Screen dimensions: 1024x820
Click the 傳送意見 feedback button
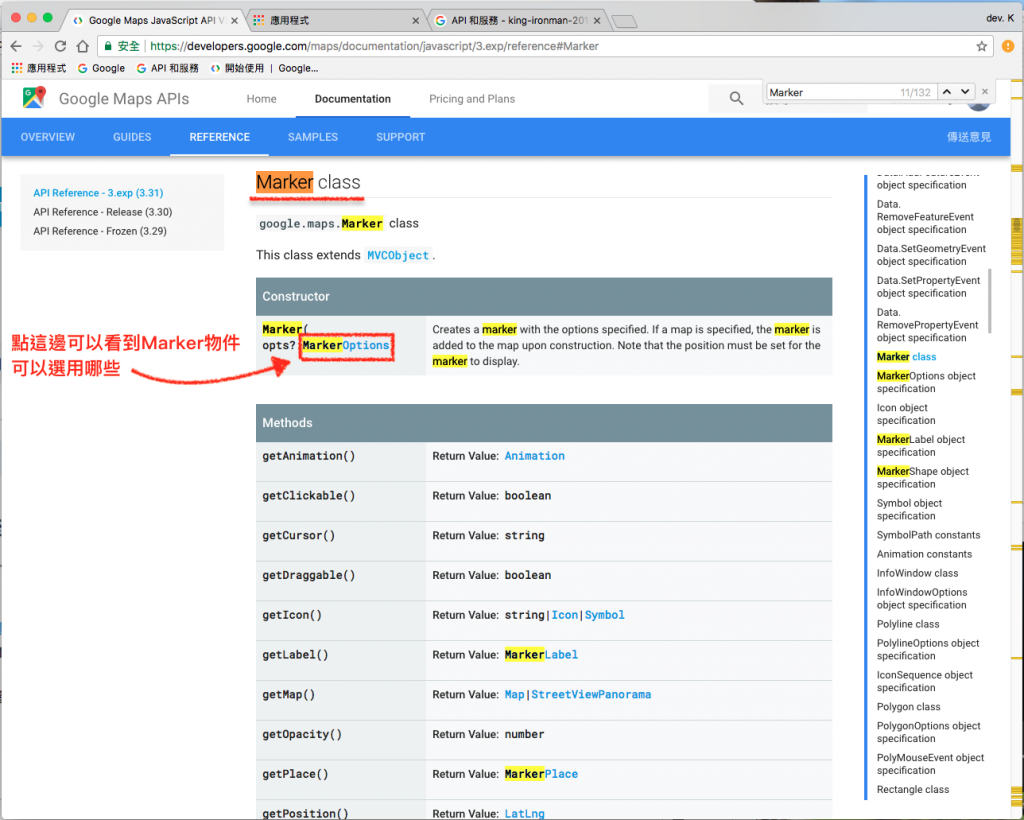pyautogui.click(x=968, y=137)
